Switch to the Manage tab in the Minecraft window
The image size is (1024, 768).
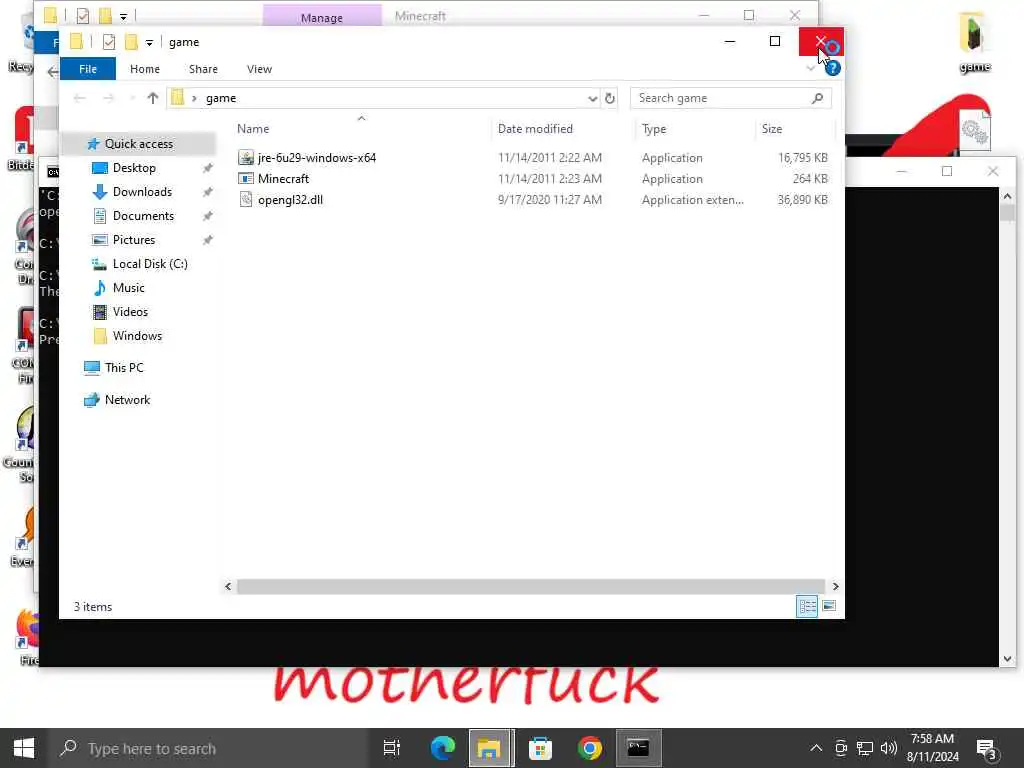pos(322,17)
